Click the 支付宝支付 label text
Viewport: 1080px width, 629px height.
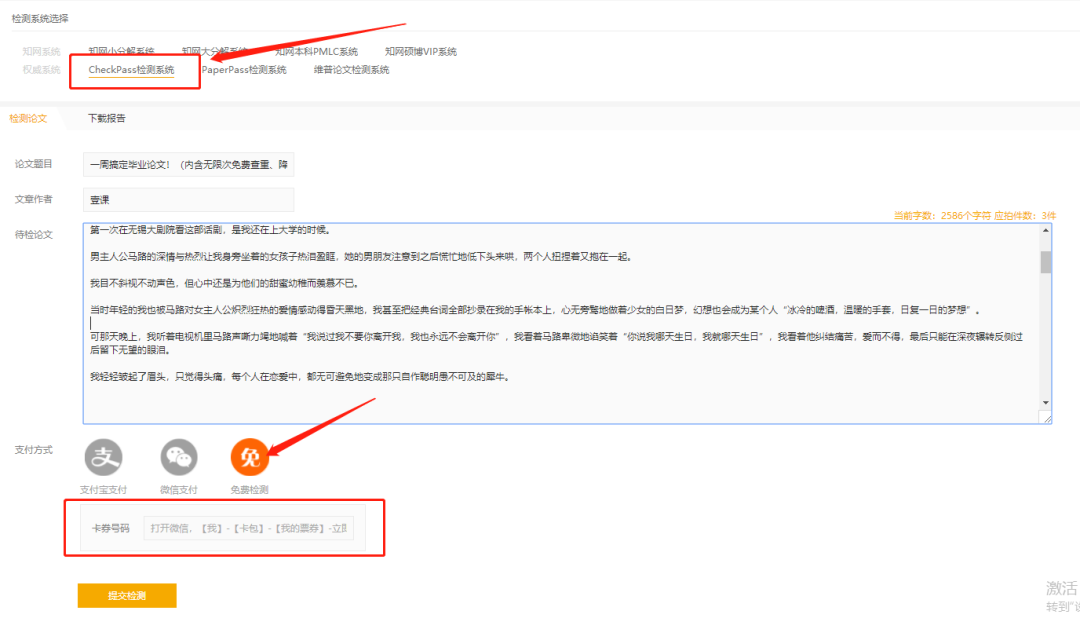(x=103, y=490)
